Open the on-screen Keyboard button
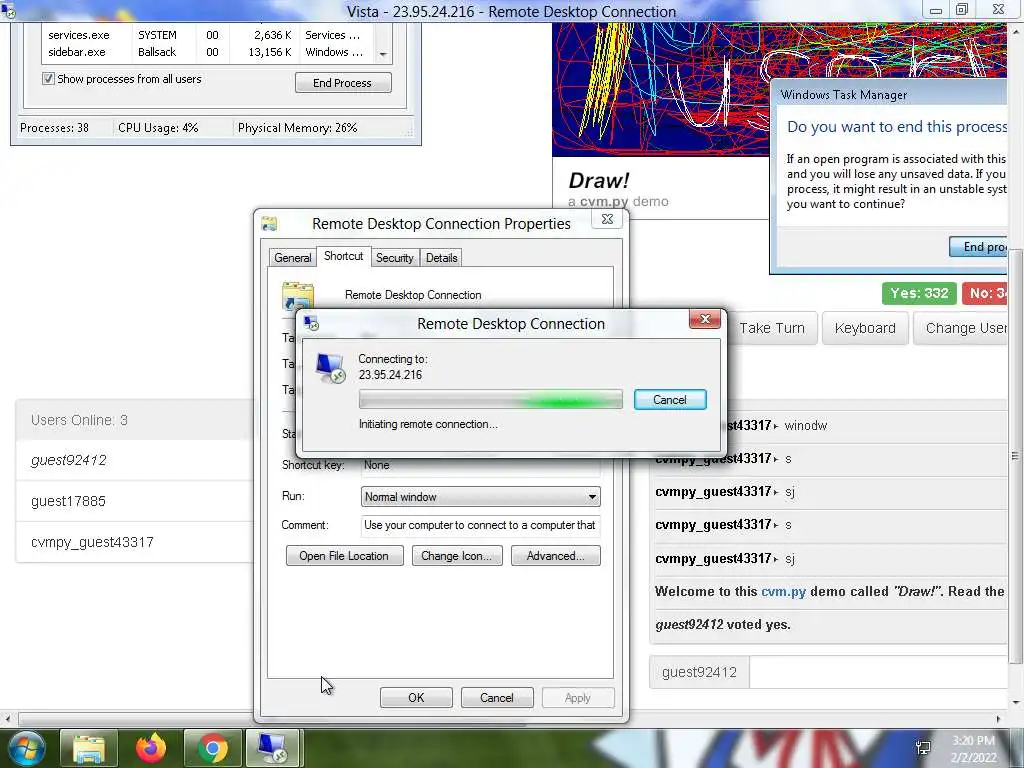Viewport: 1024px width, 768px height. point(865,328)
